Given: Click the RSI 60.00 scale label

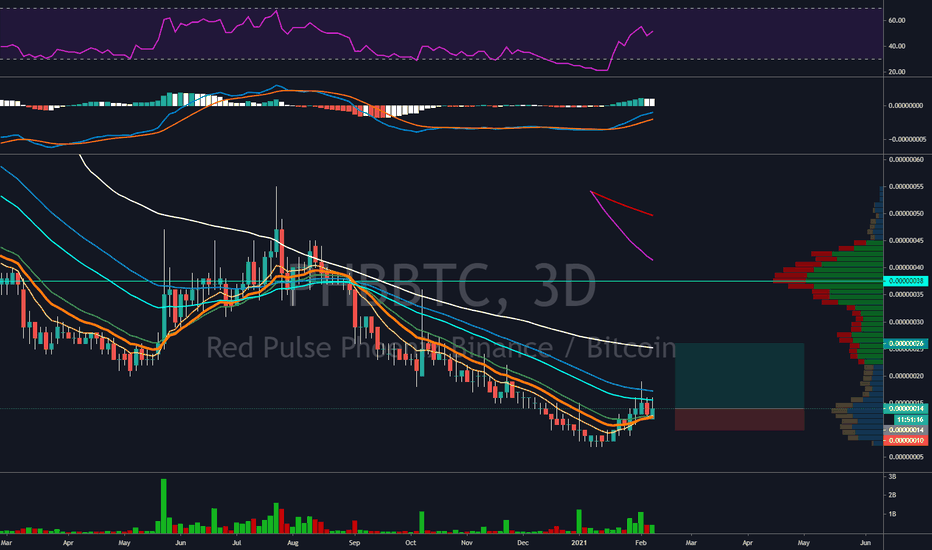Looking at the screenshot, I should point(897,20).
